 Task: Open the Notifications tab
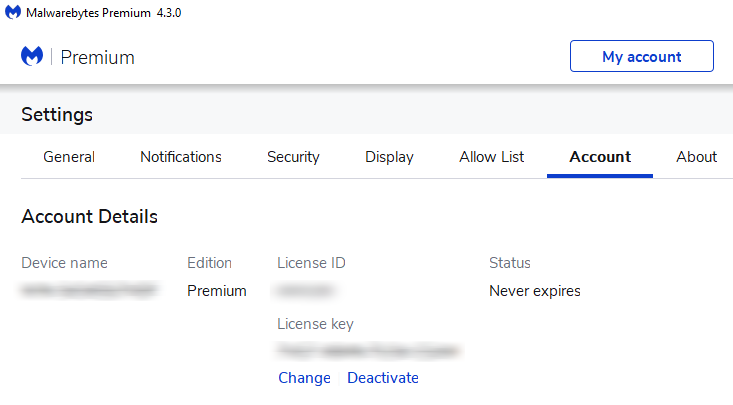pyautogui.click(x=181, y=157)
